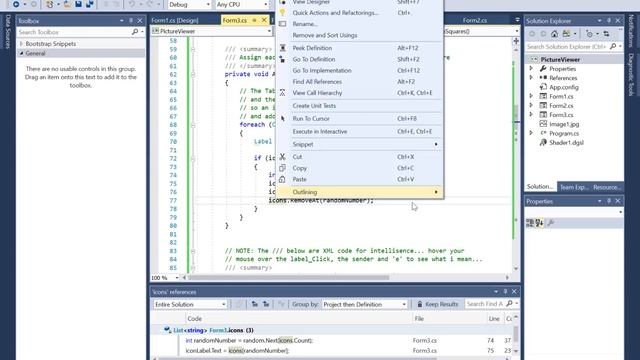Click Save icon in main toolbar
The image size is (640, 360).
coord(78,4)
